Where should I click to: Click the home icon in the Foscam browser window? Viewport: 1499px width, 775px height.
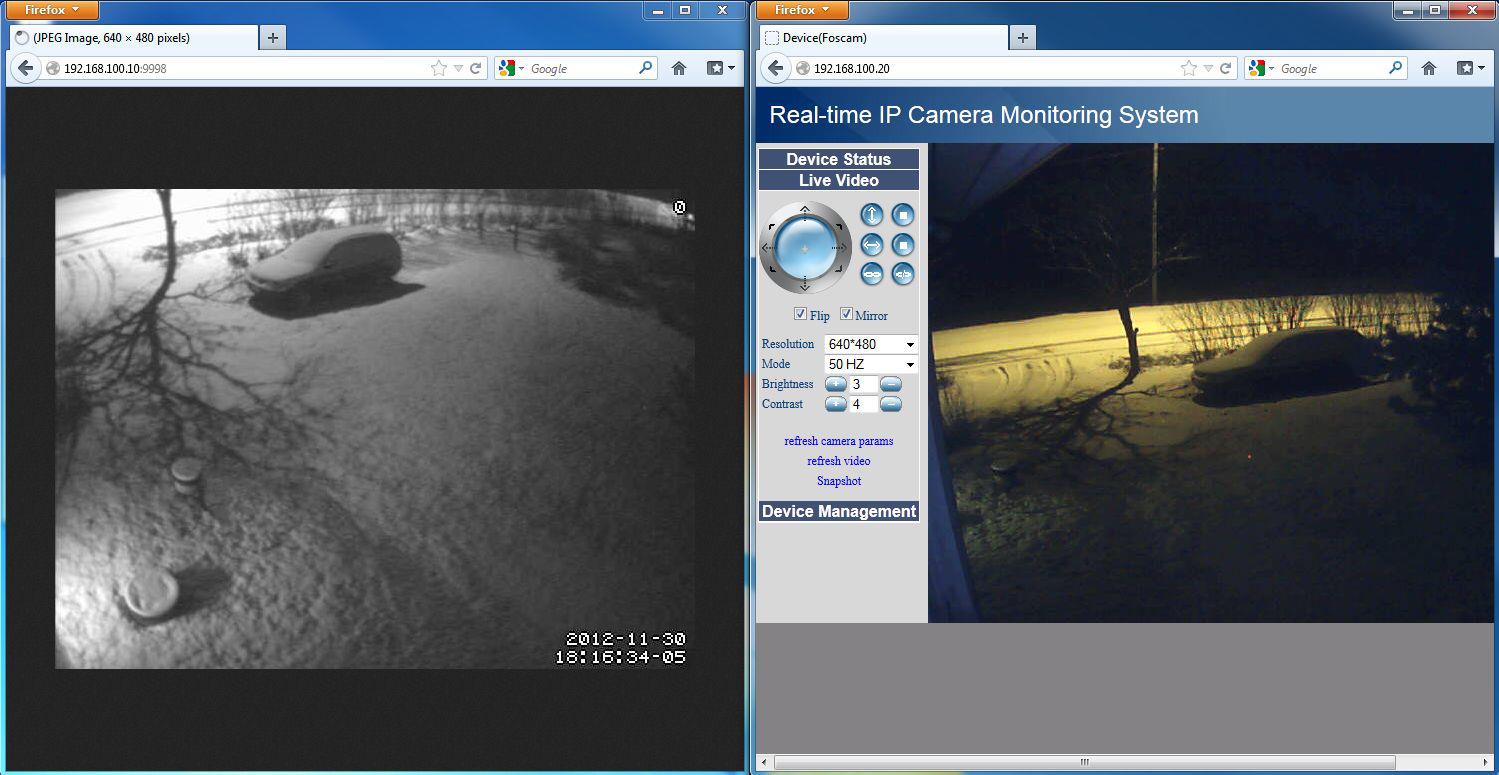click(1429, 68)
